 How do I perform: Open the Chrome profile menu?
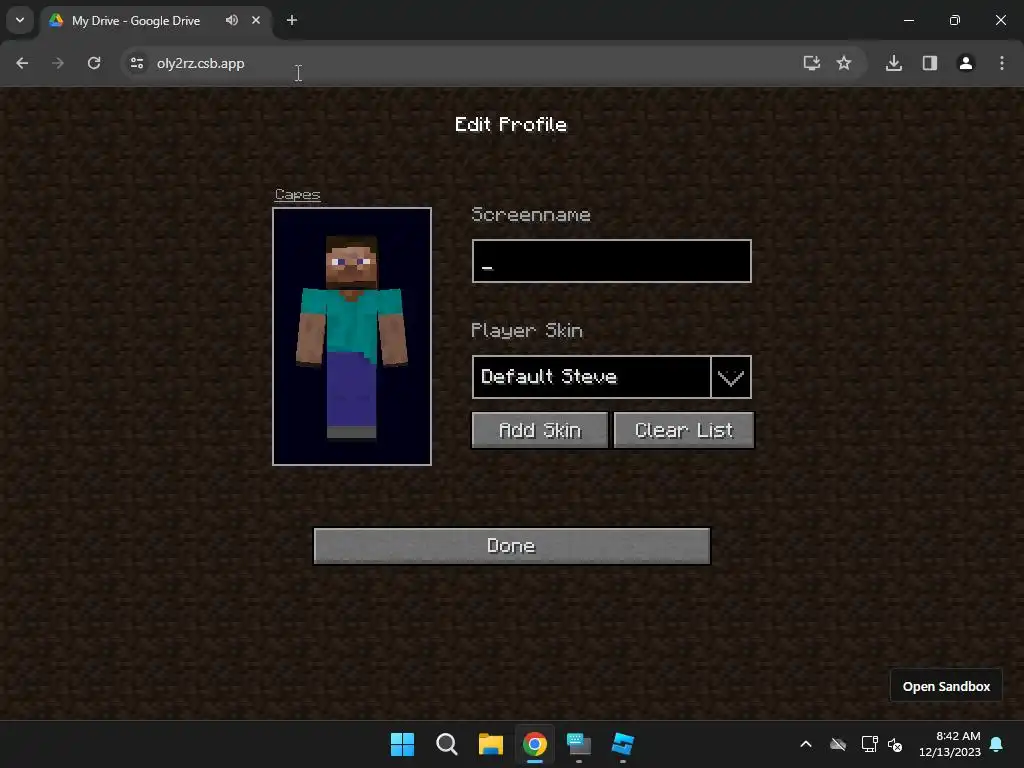[966, 63]
